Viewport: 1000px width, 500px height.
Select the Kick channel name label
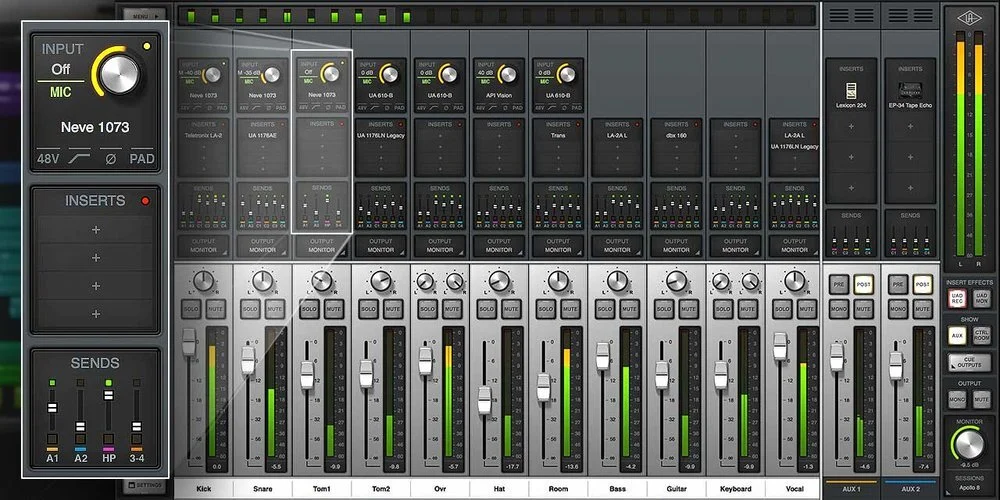click(x=203, y=489)
